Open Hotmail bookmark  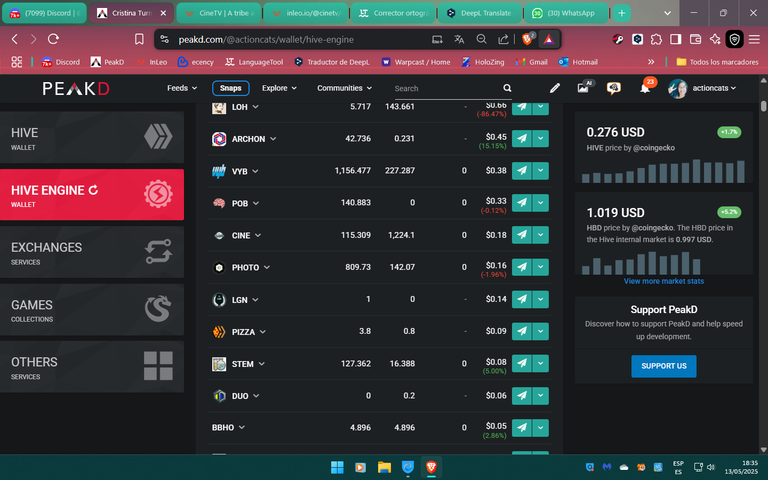[578, 62]
